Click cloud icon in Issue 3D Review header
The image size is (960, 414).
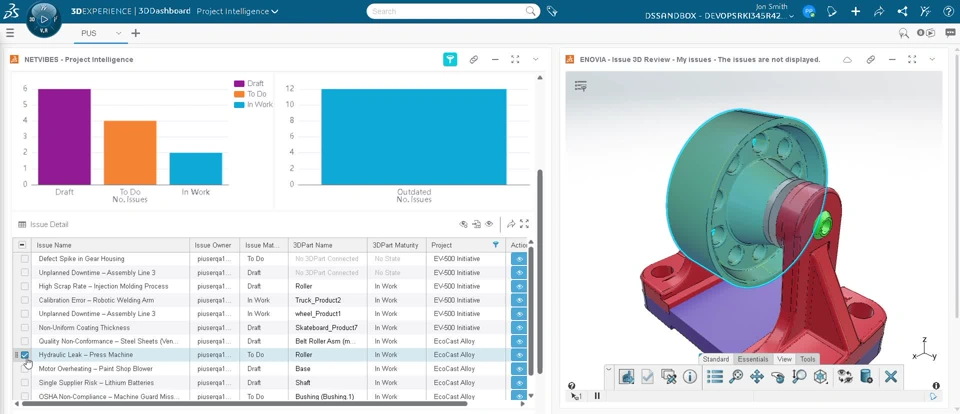(847, 59)
